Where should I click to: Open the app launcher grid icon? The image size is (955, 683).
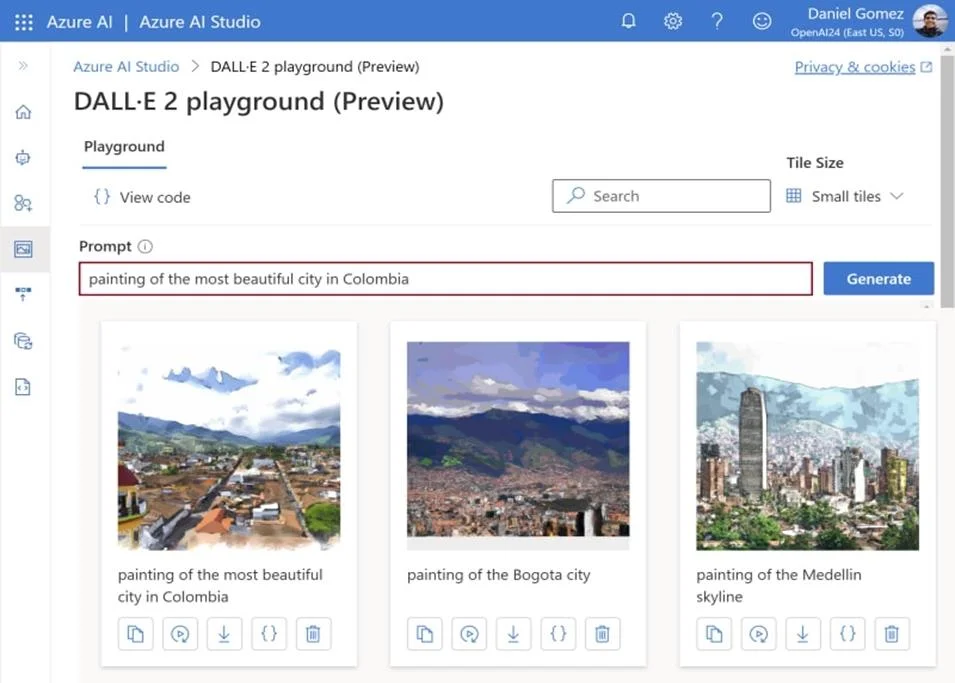click(24, 22)
